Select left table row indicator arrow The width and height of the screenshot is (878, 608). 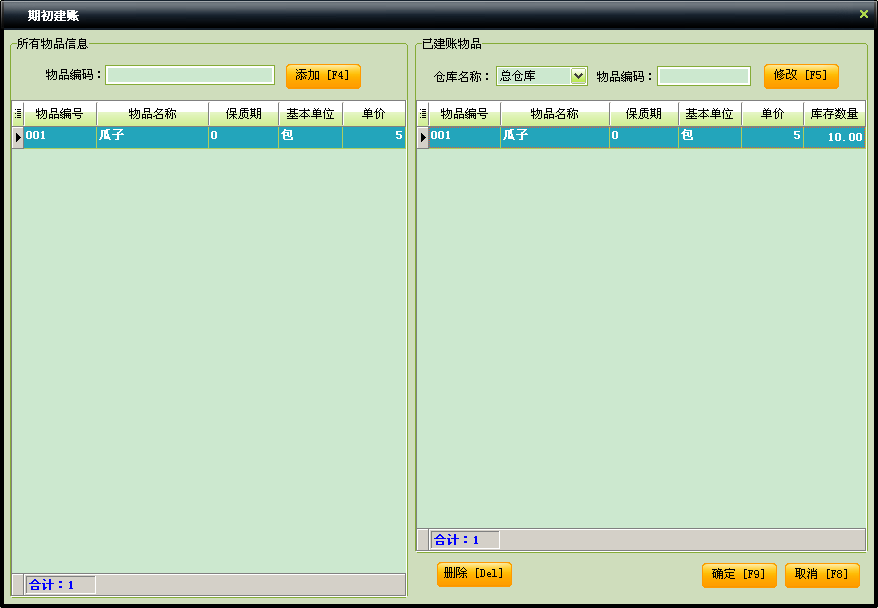(18, 137)
